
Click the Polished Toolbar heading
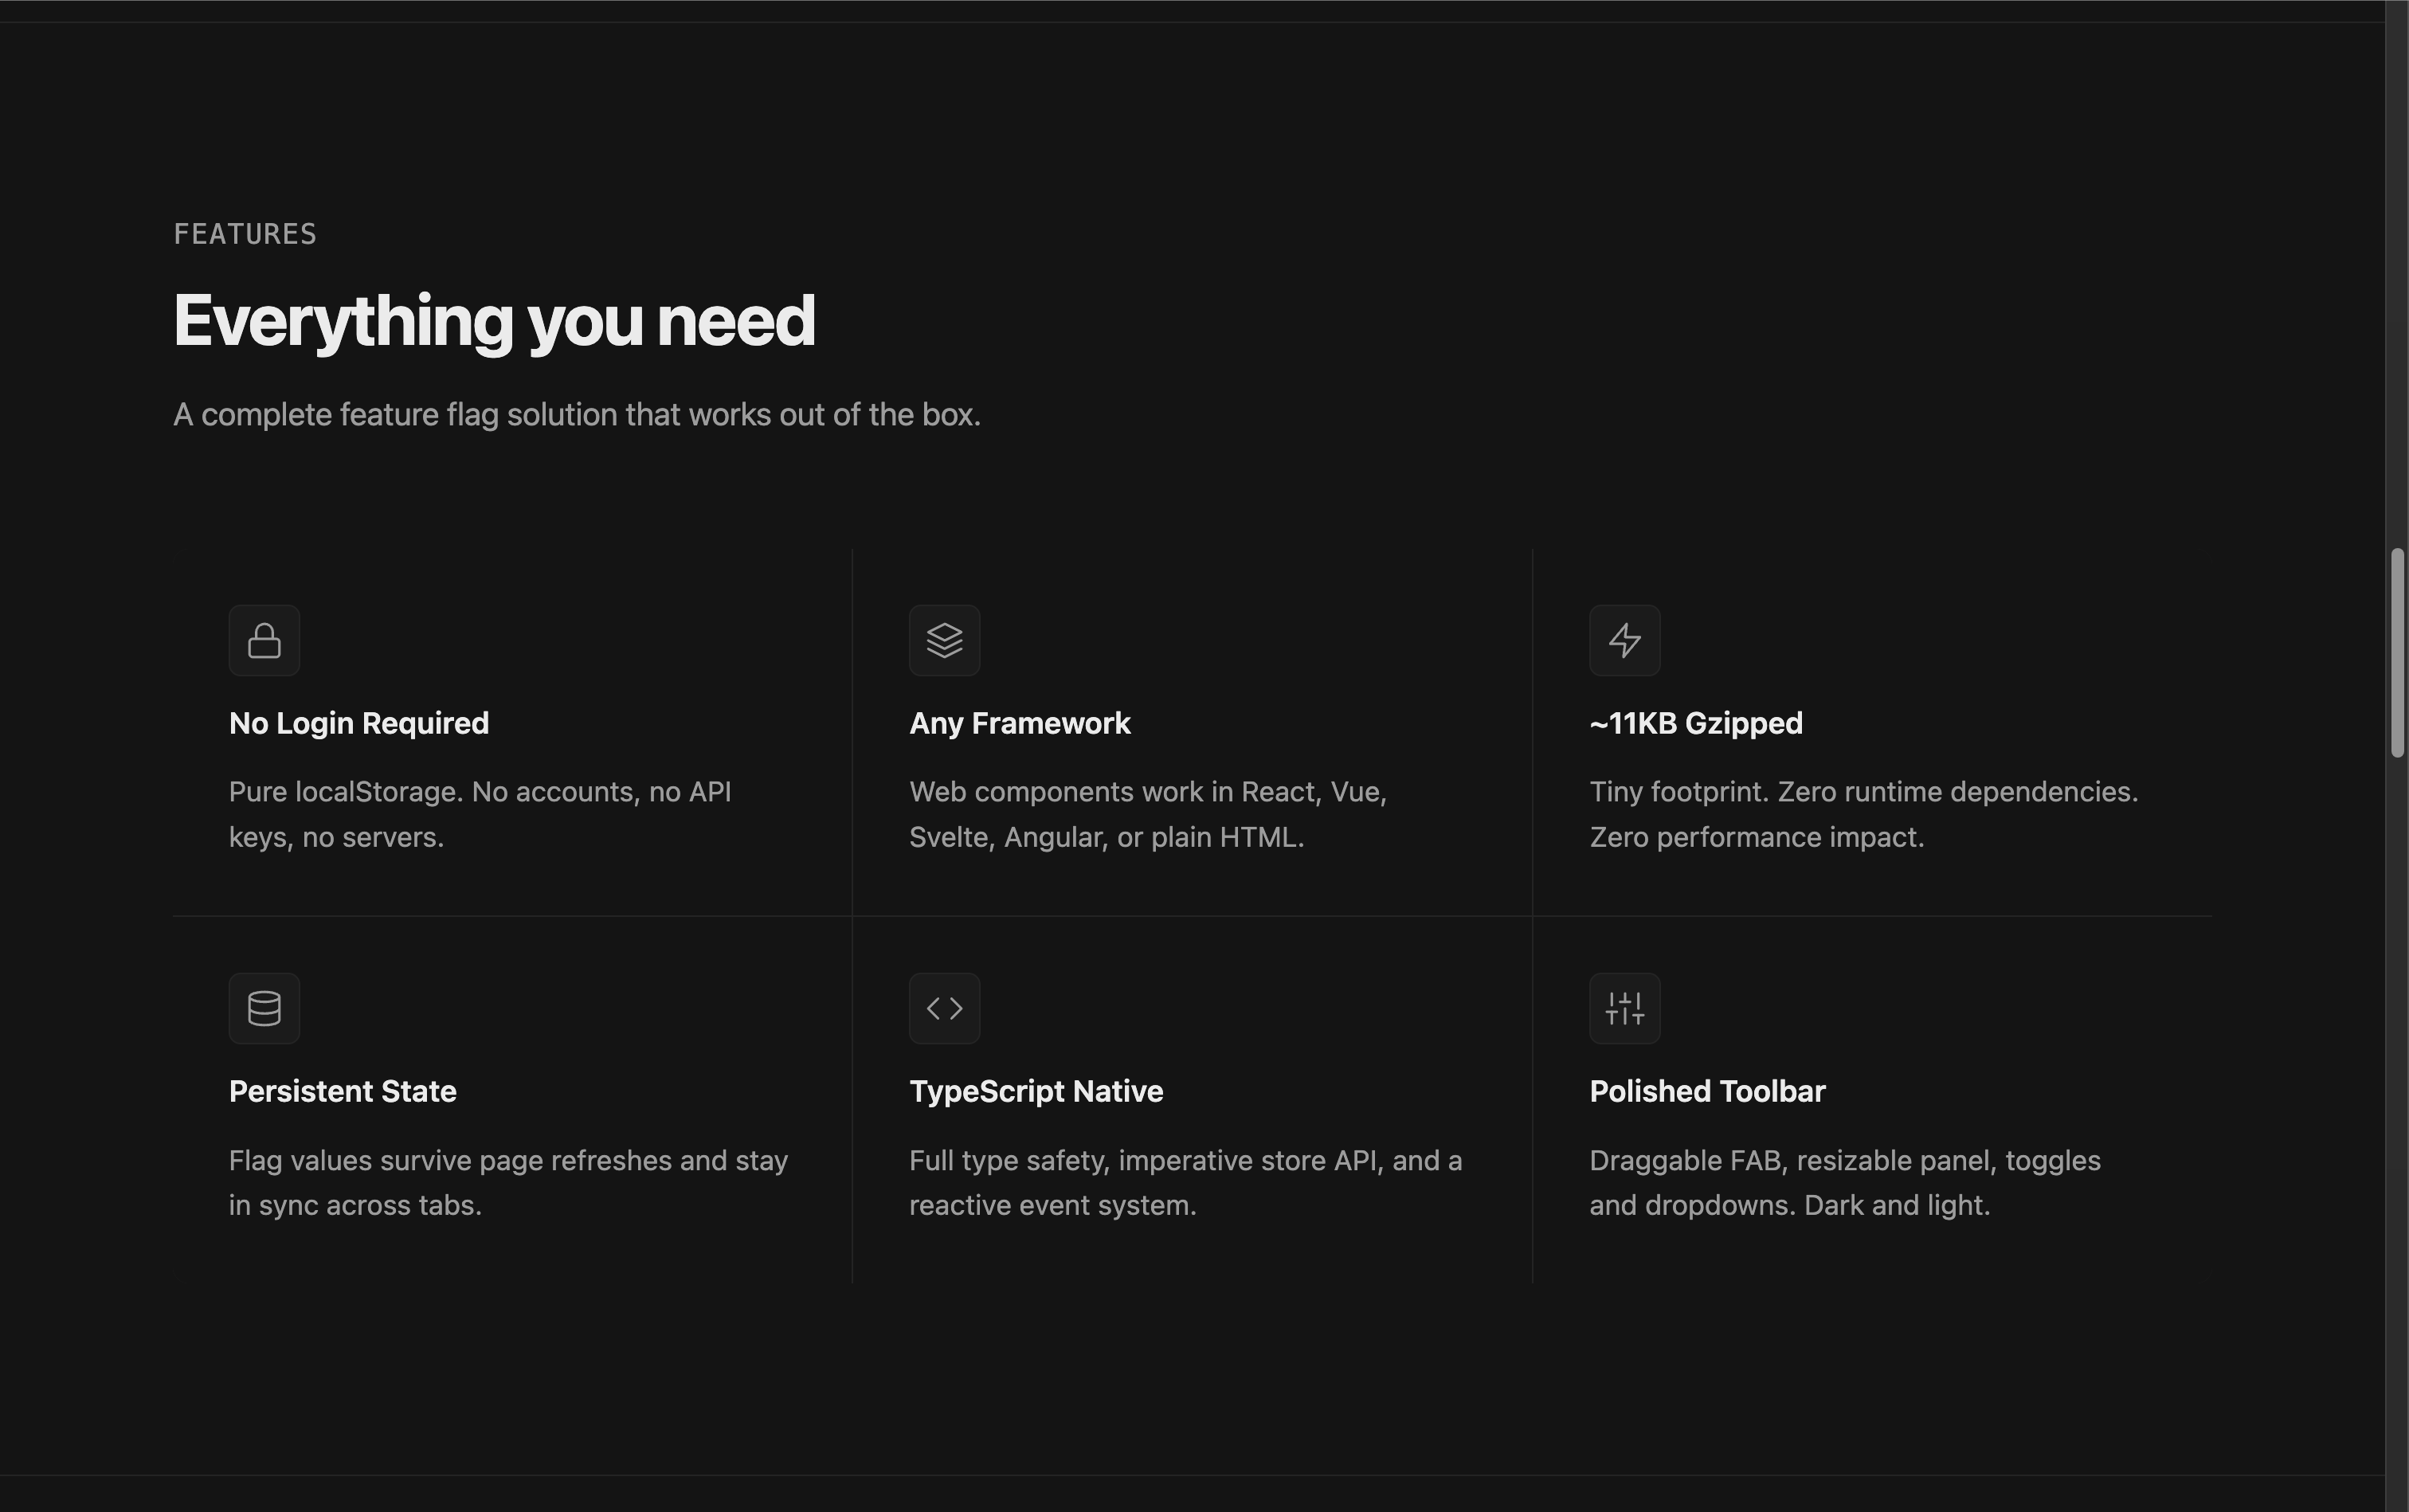(1707, 1091)
